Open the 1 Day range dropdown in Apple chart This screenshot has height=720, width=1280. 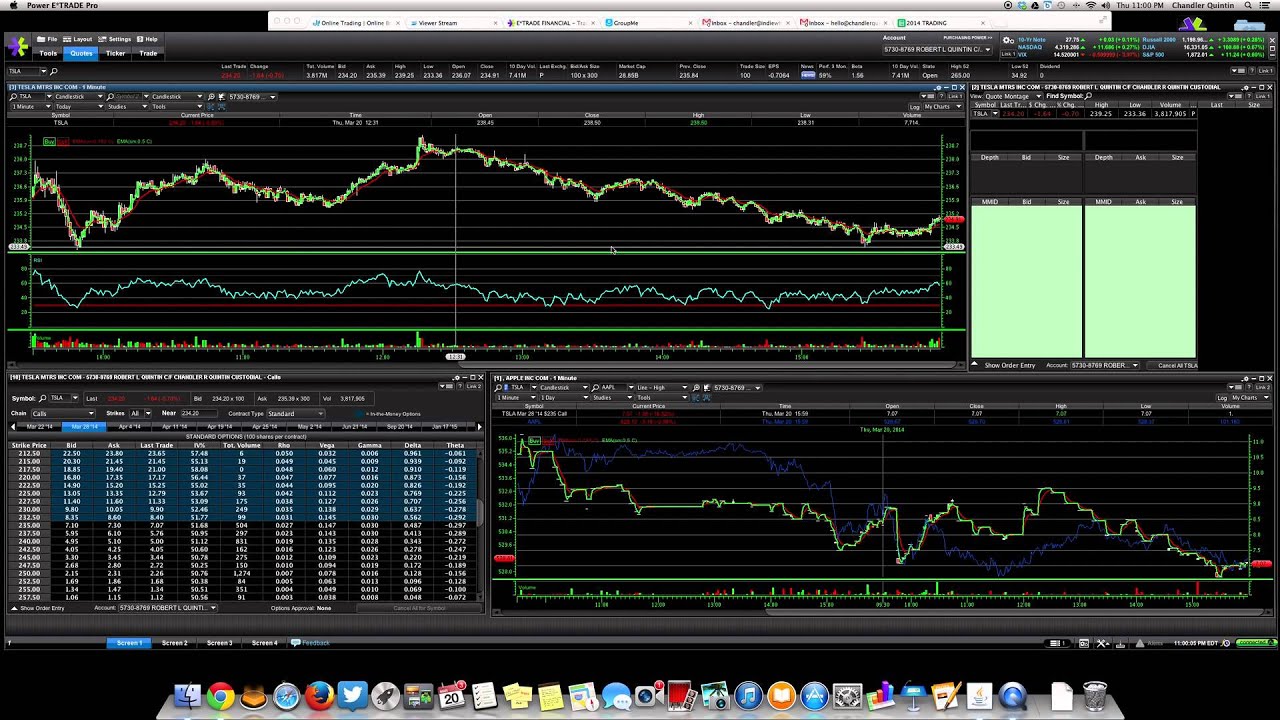[x=564, y=398]
